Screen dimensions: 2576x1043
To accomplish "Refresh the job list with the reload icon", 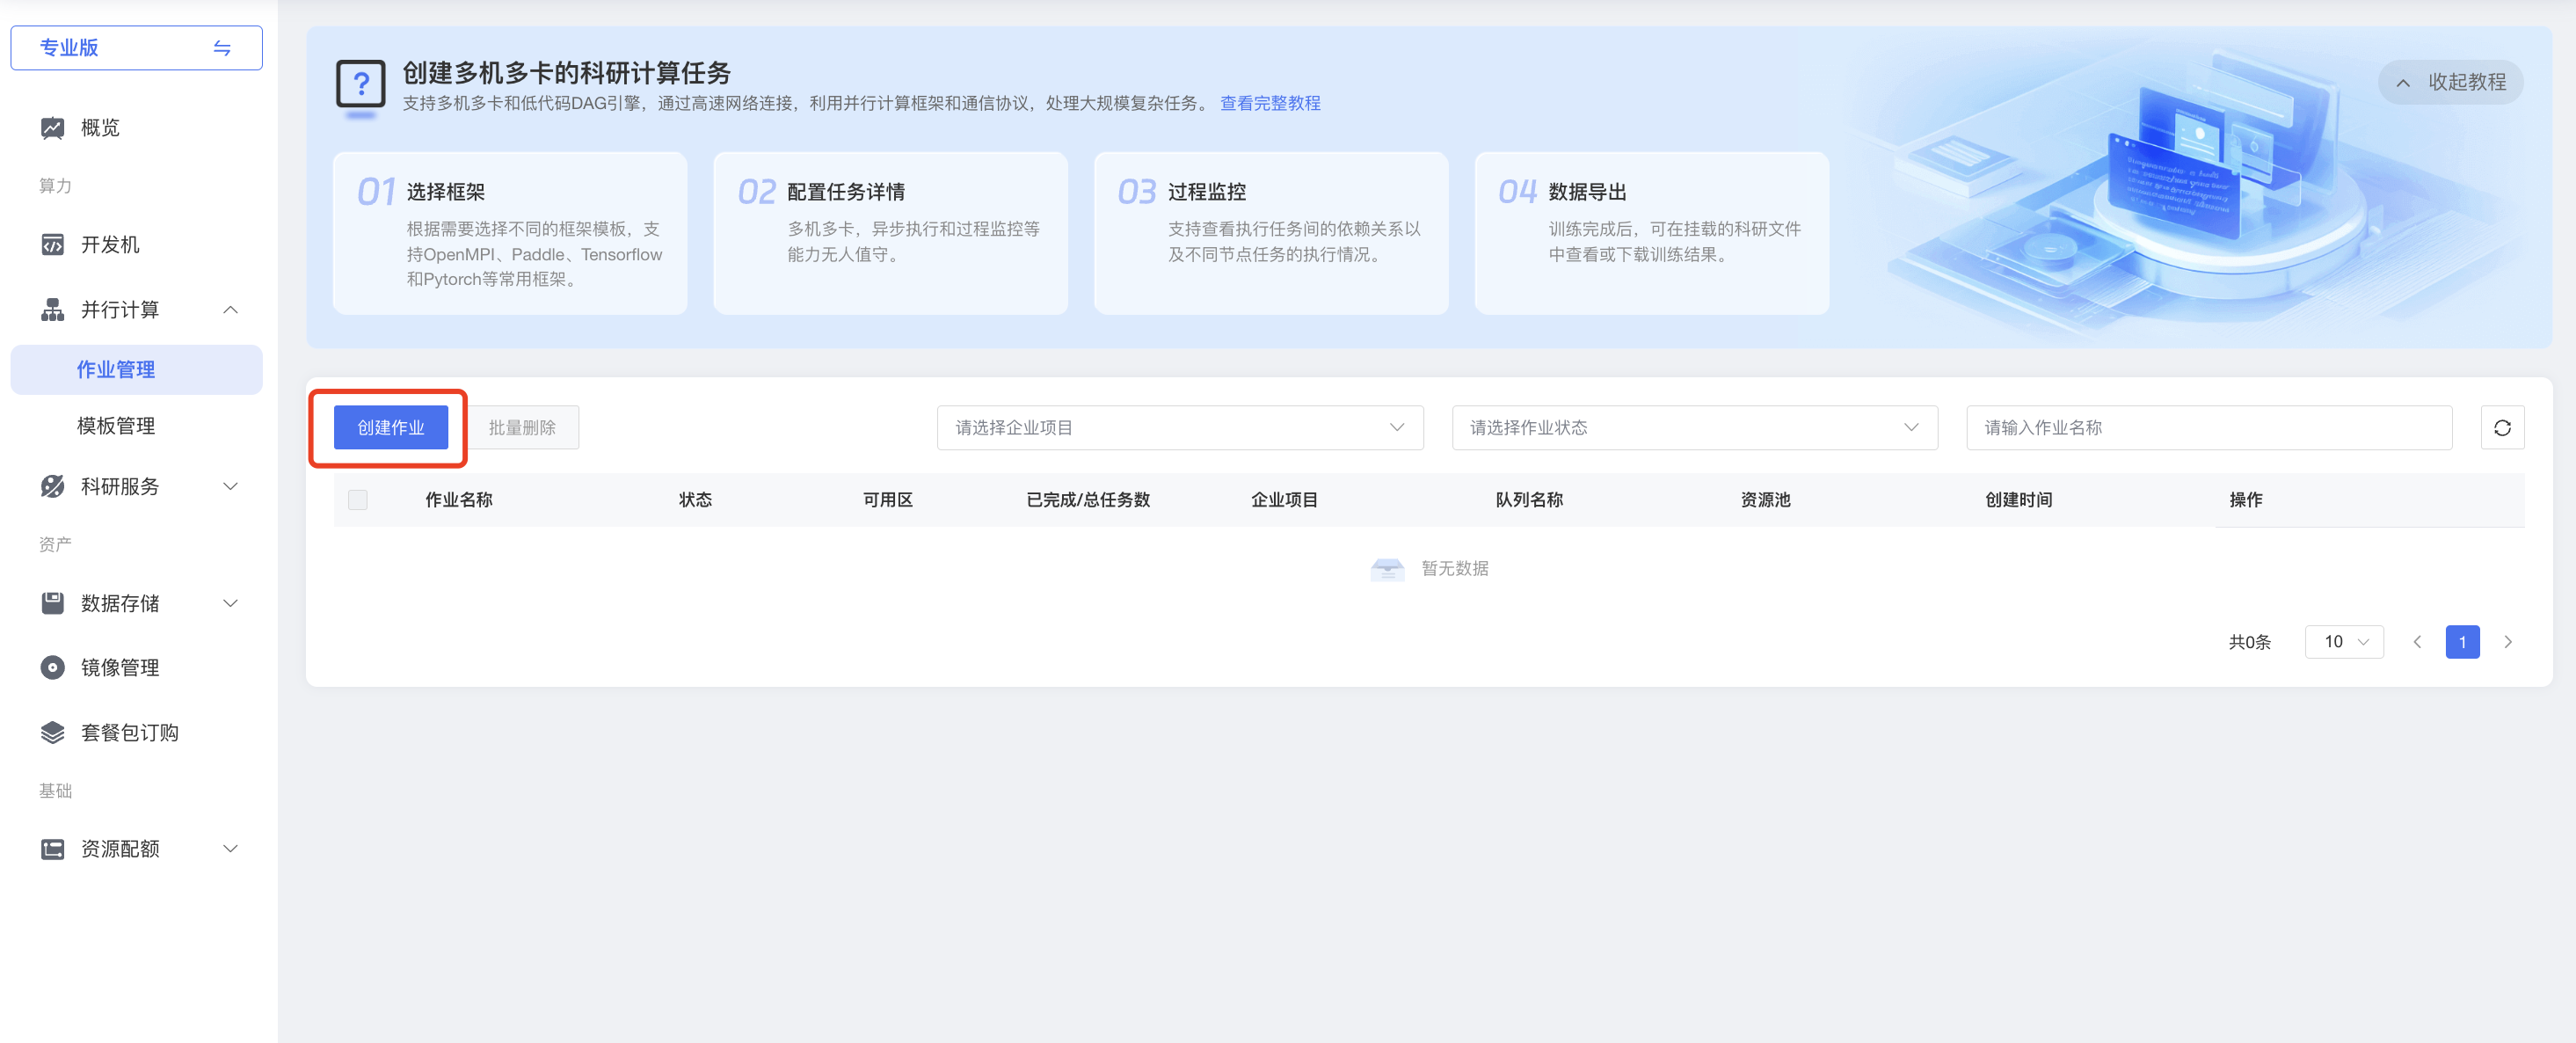I will pyautogui.click(x=2502, y=428).
